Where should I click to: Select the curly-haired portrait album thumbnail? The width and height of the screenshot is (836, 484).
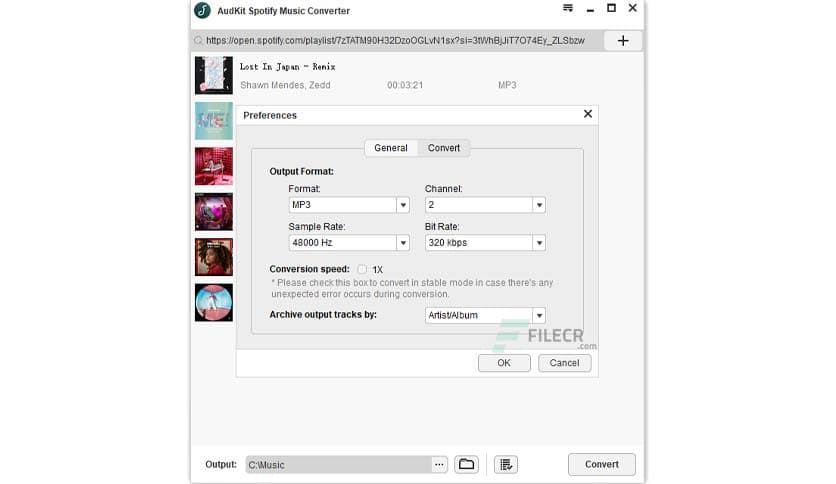pyautogui.click(x=214, y=257)
